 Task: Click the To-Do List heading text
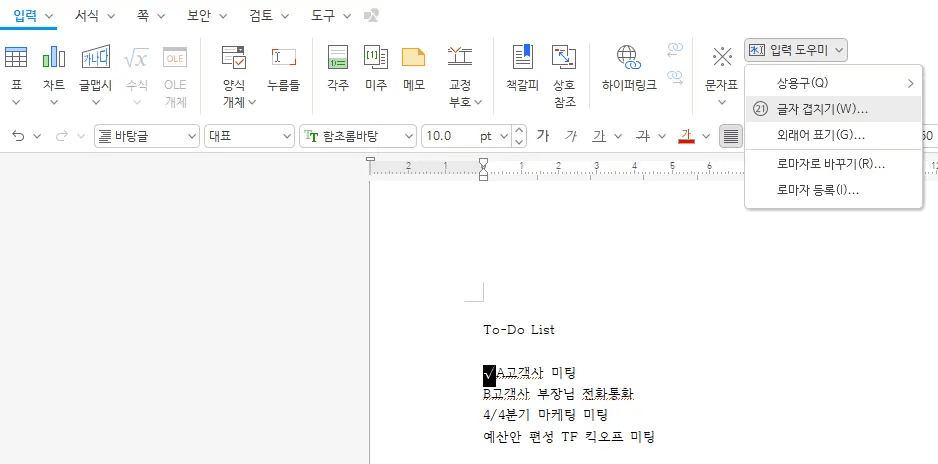[x=519, y=329]
